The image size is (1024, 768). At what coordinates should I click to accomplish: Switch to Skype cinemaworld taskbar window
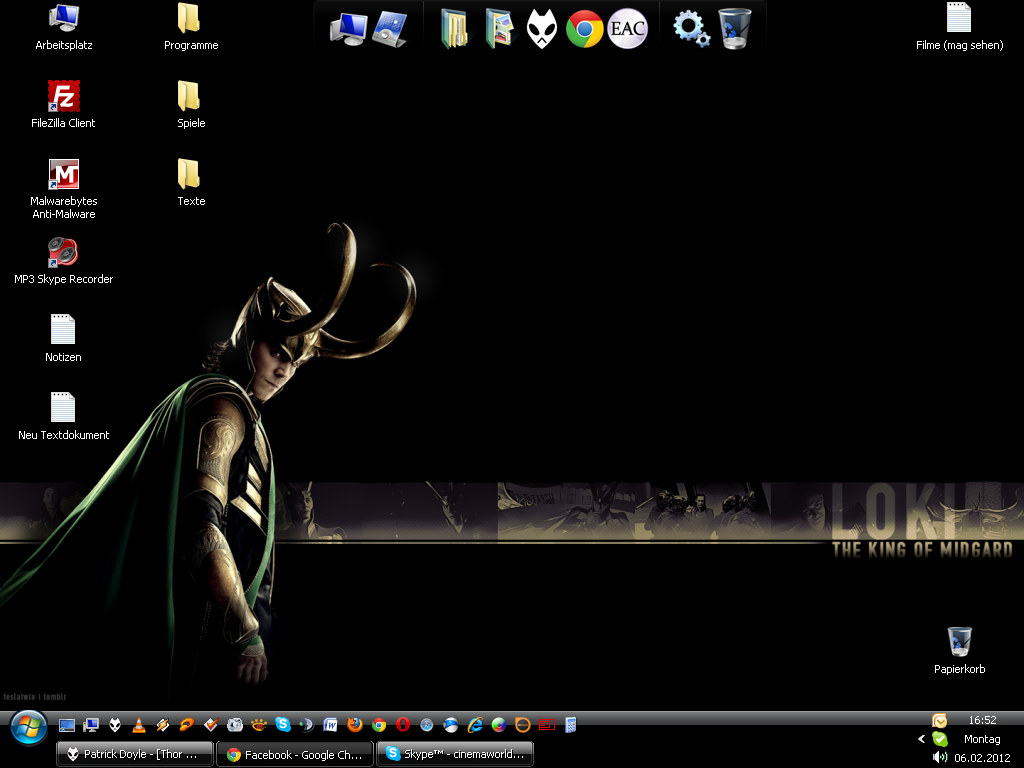(455, 754)
